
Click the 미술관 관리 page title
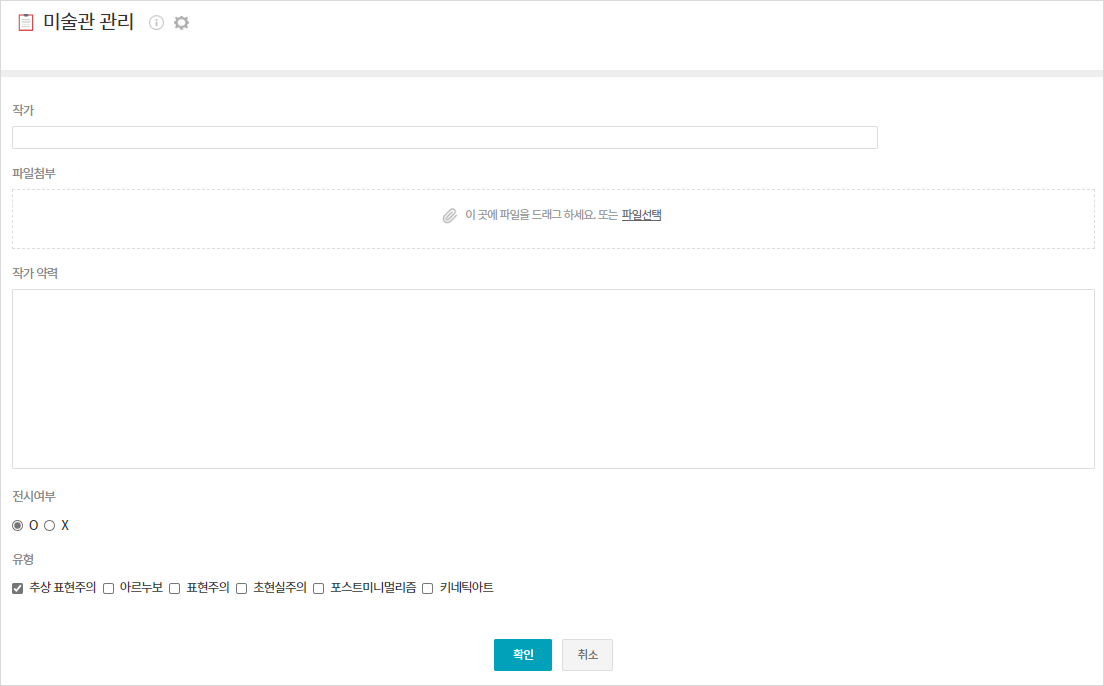pyautogui.click(x=88, y=23)
